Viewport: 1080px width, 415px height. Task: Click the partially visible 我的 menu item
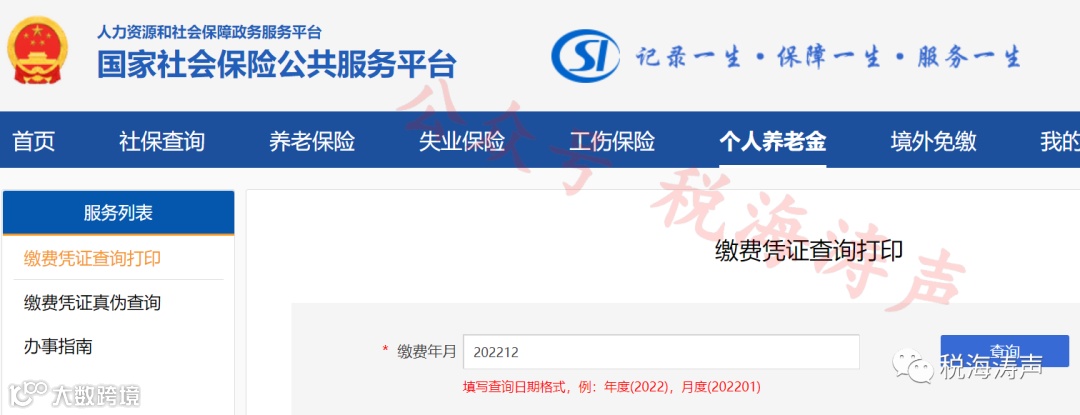pyautogui.click(x=1059, y=142)
